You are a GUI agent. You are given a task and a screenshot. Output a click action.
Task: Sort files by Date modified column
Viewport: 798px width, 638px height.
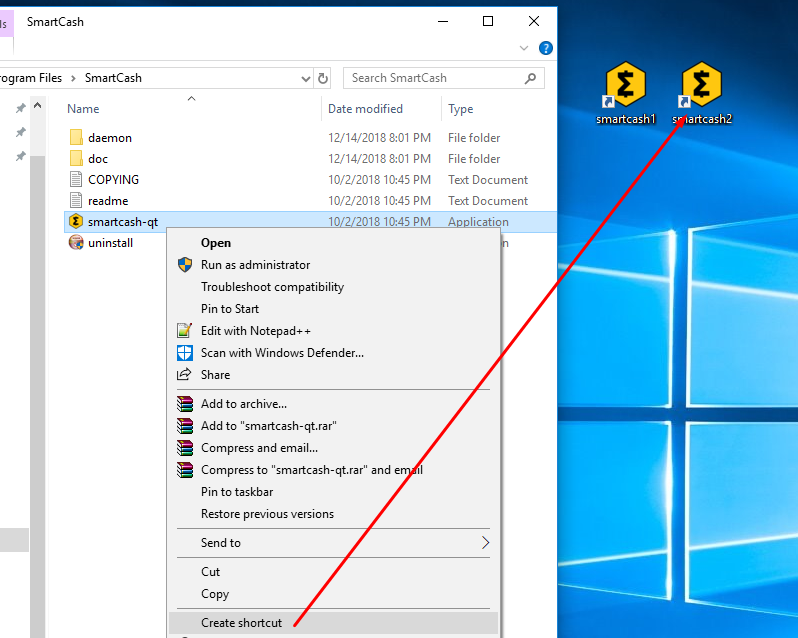pos(365,109)
